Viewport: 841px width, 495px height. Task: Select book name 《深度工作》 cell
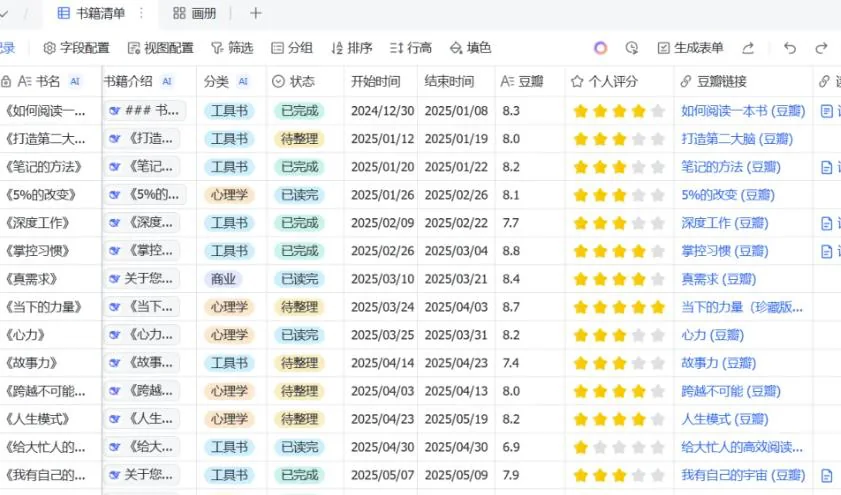(x=38, y=223)
